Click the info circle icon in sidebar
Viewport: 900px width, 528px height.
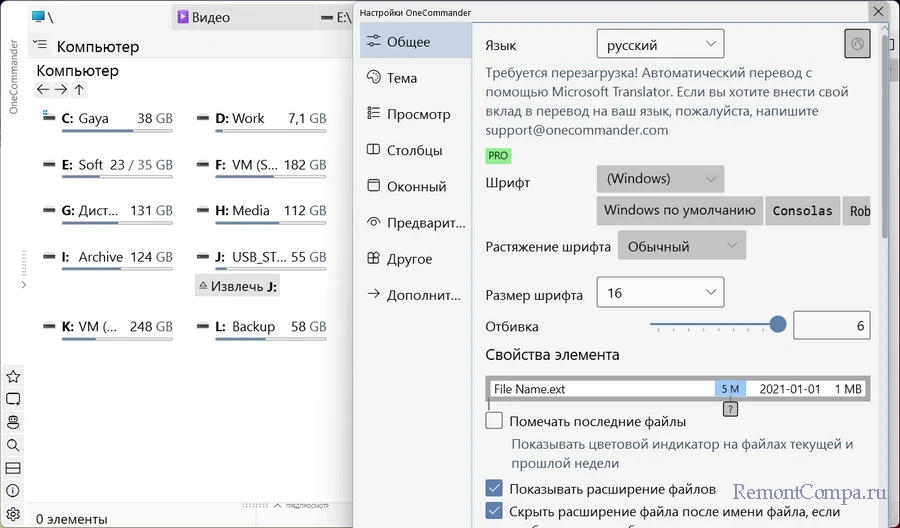click(13, 491)
